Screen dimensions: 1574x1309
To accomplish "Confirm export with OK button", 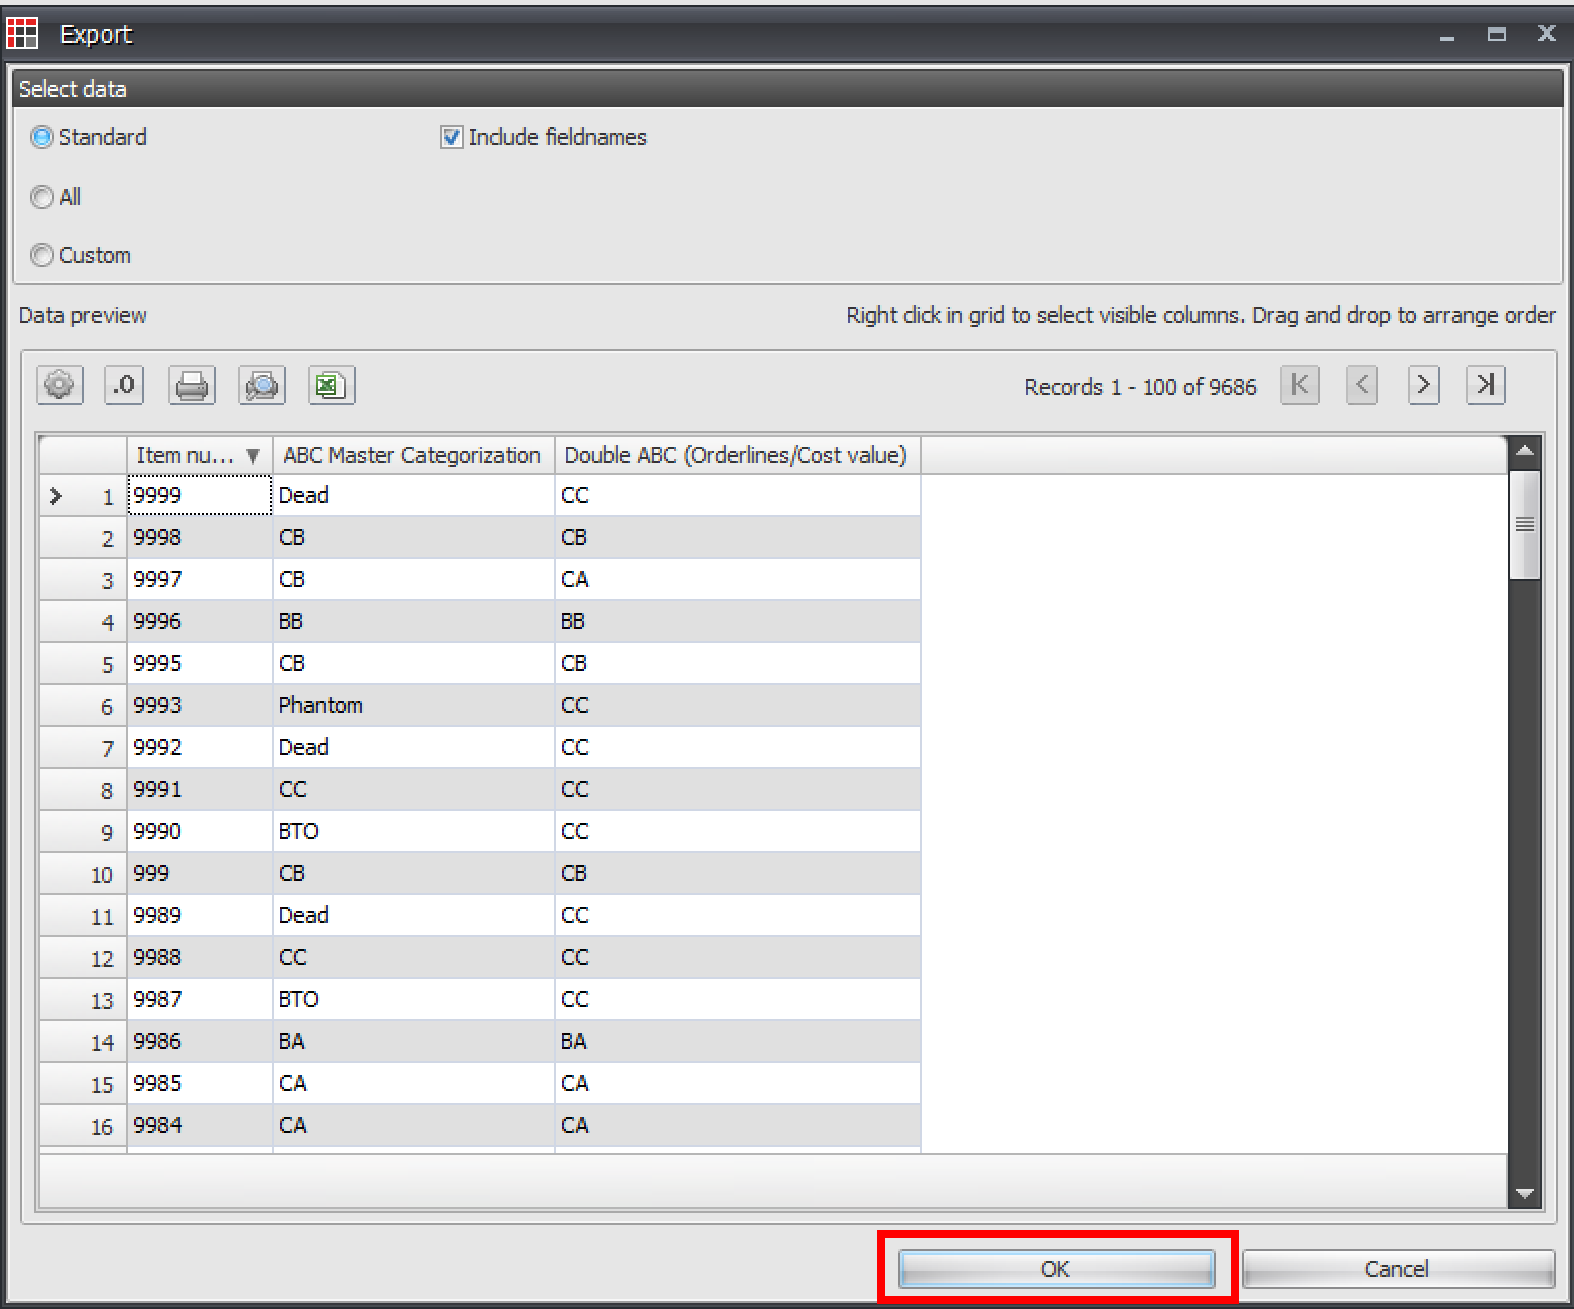I will [1056, 1269].
